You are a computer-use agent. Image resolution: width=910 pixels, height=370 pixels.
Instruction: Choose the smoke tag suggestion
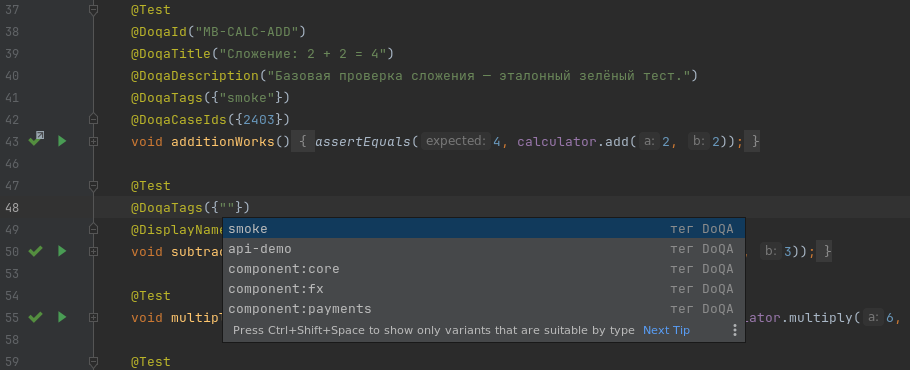(484, 228)
